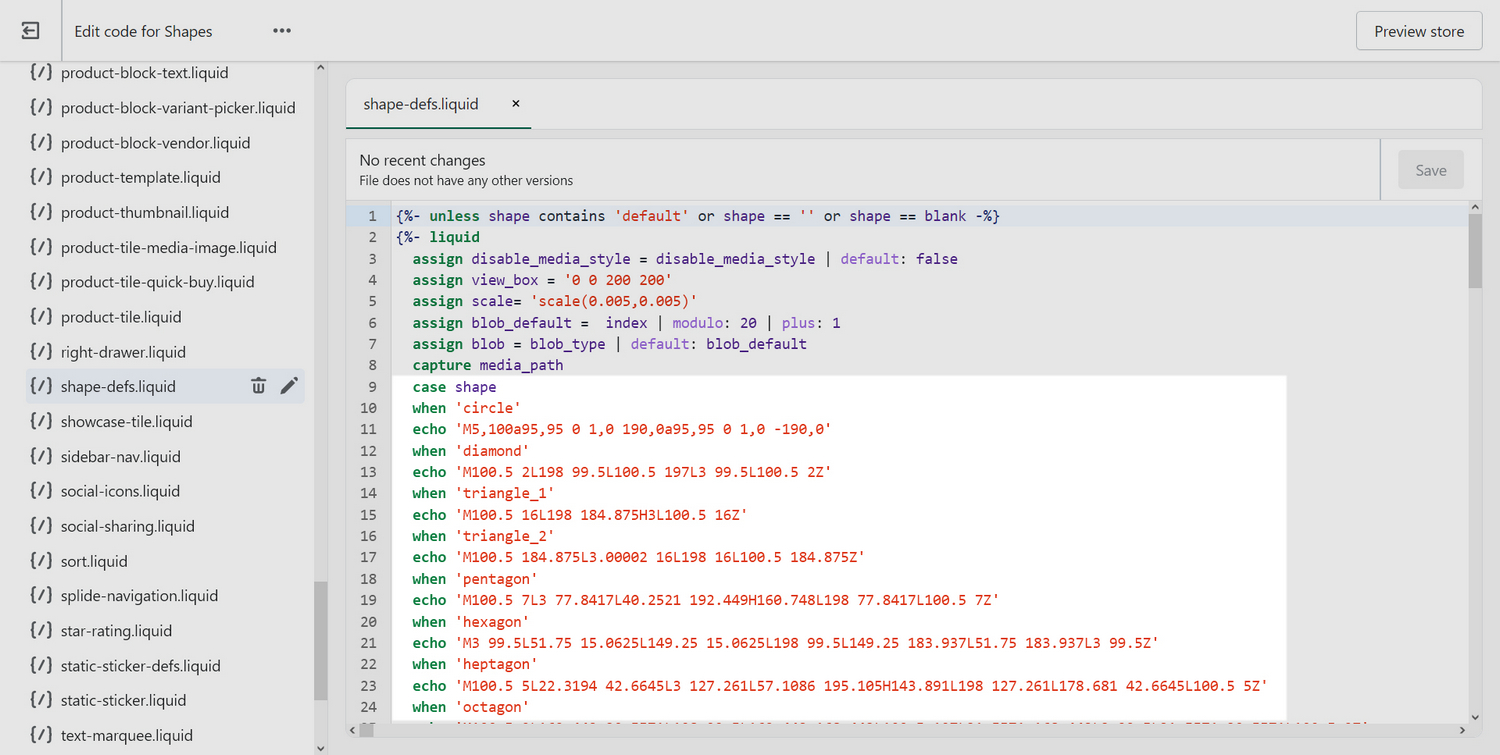Open social-sharing.liquid file
Image resolution: width=1500 pixels, height=755 pixels.
[x=128, y=526]
